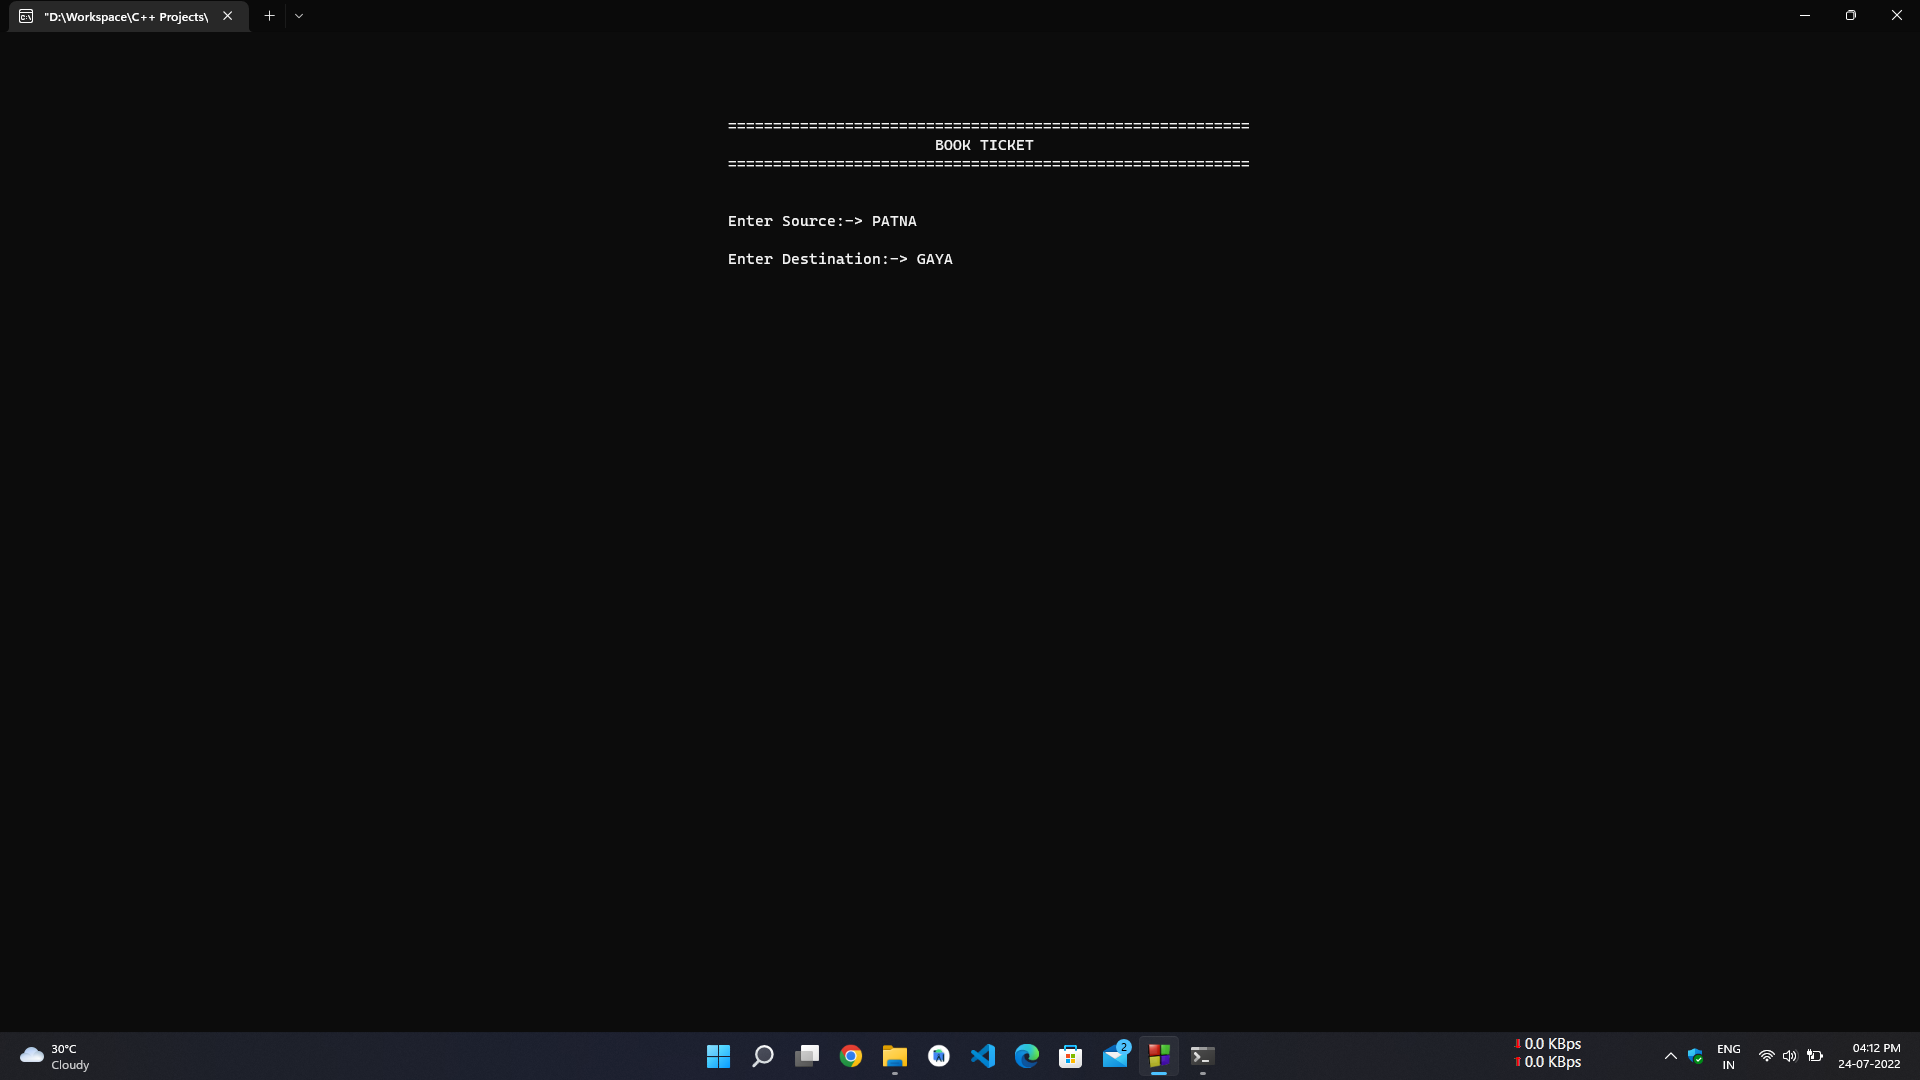The image size is (1920, 1080).
Task: Open the Mail app with 2 notifications
Action: coord(1115,1056)
